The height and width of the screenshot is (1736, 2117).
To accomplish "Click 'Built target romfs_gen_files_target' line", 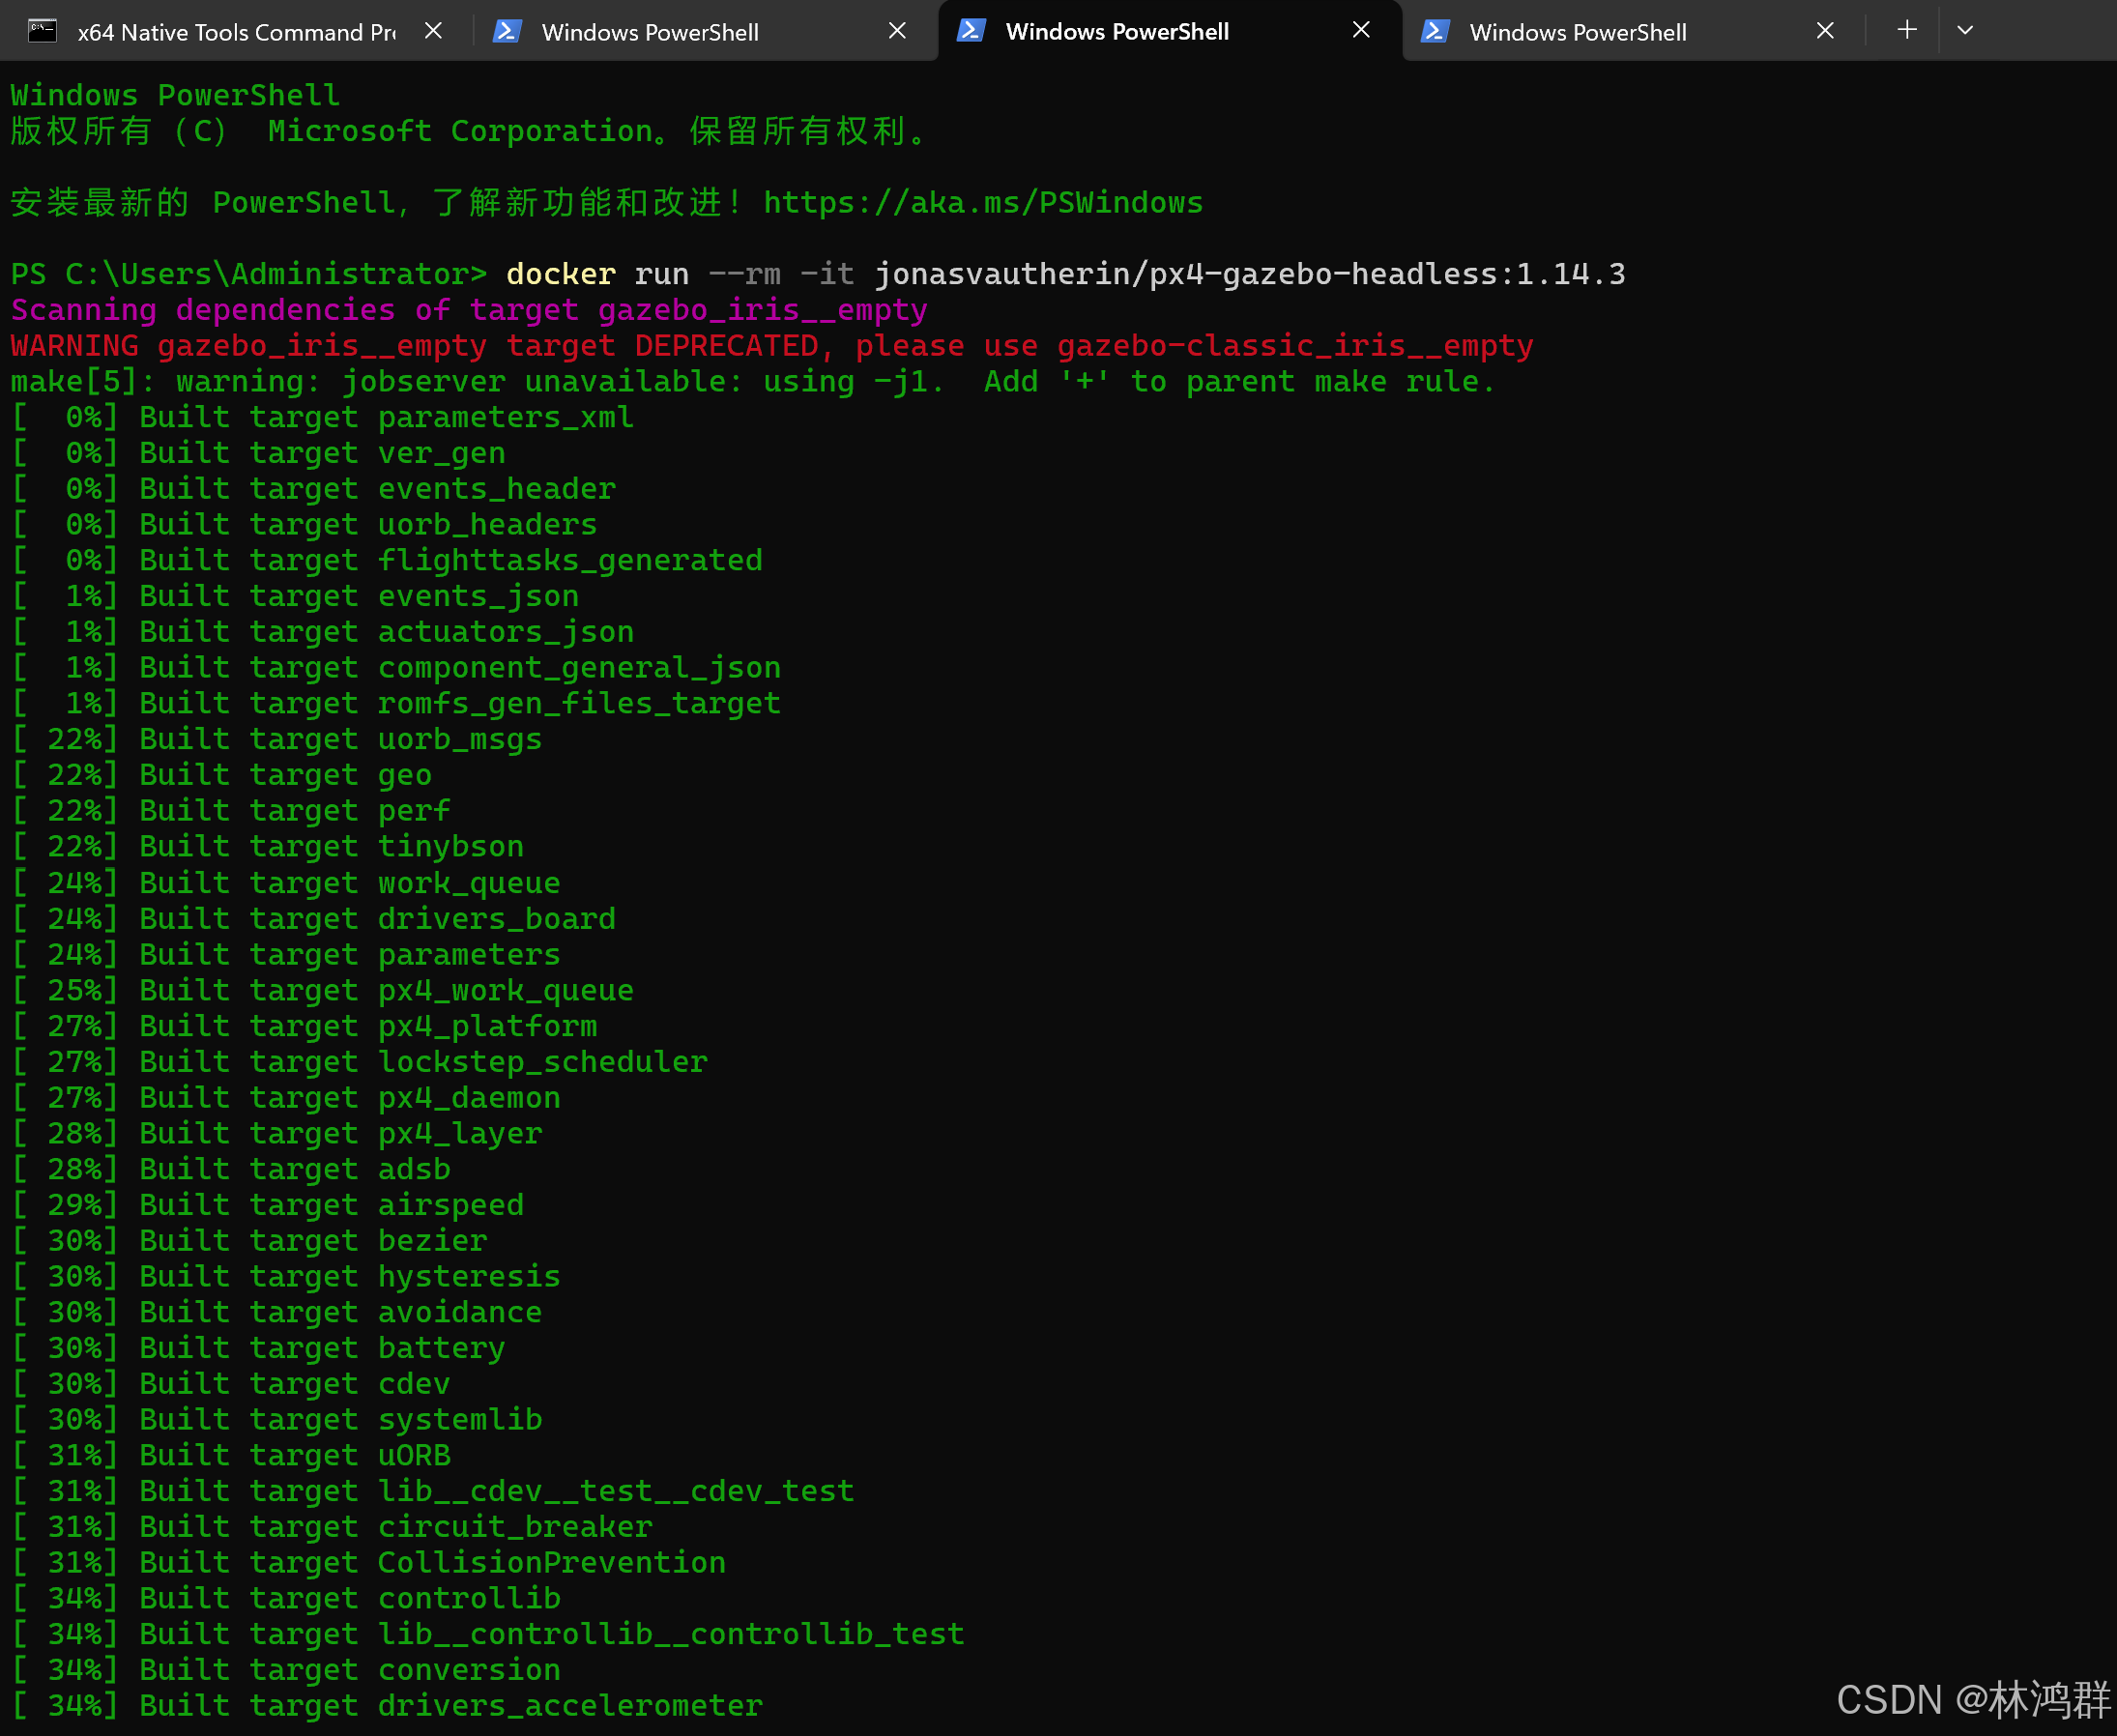I will click(x=396, y=704).
